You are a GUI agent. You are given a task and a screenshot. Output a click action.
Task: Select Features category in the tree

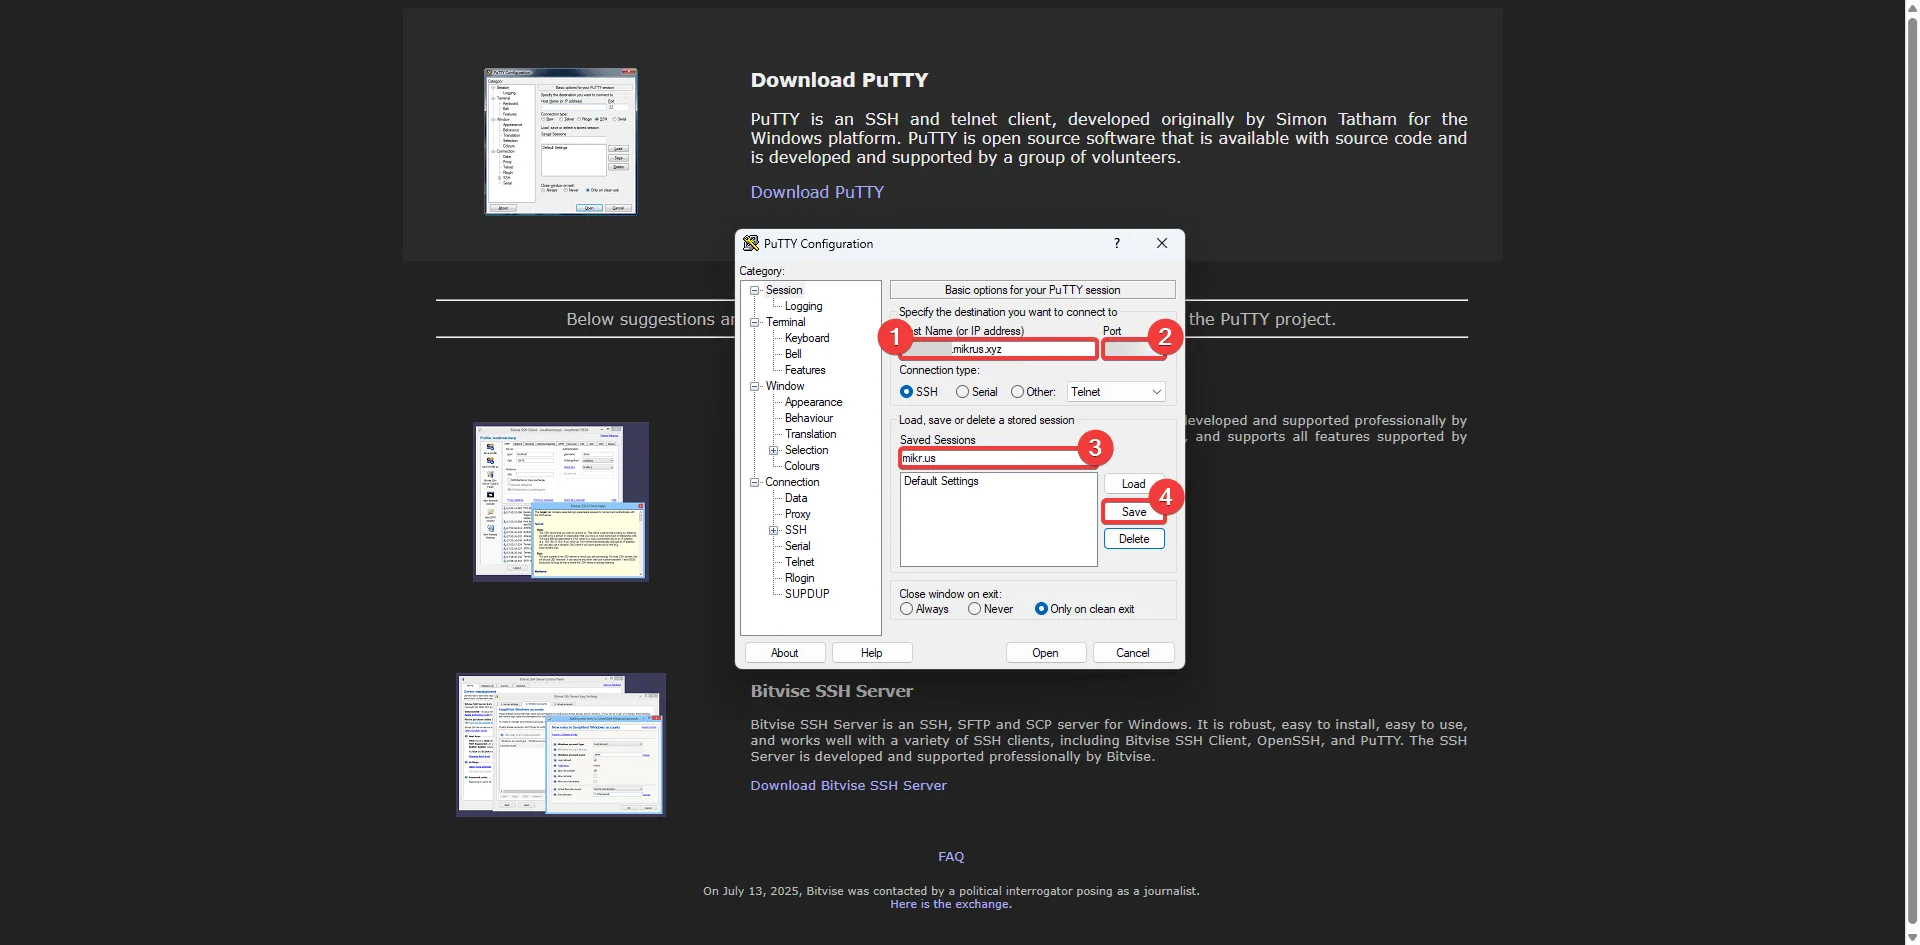coord(805,370)
